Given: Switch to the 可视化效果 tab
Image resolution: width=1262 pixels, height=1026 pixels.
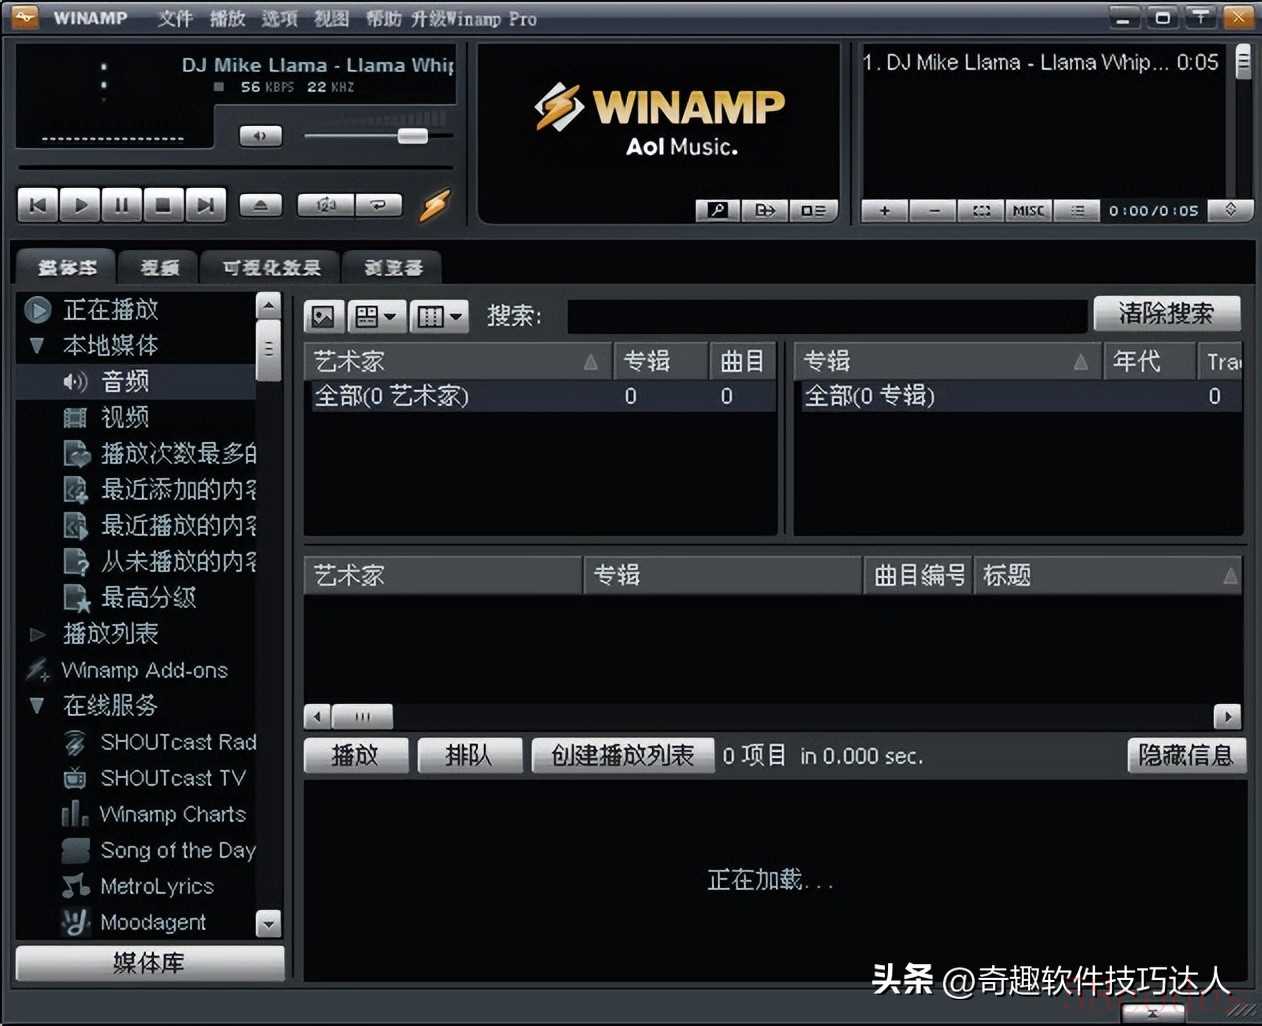Looking at the screenshot, I should tap(271, 267).
